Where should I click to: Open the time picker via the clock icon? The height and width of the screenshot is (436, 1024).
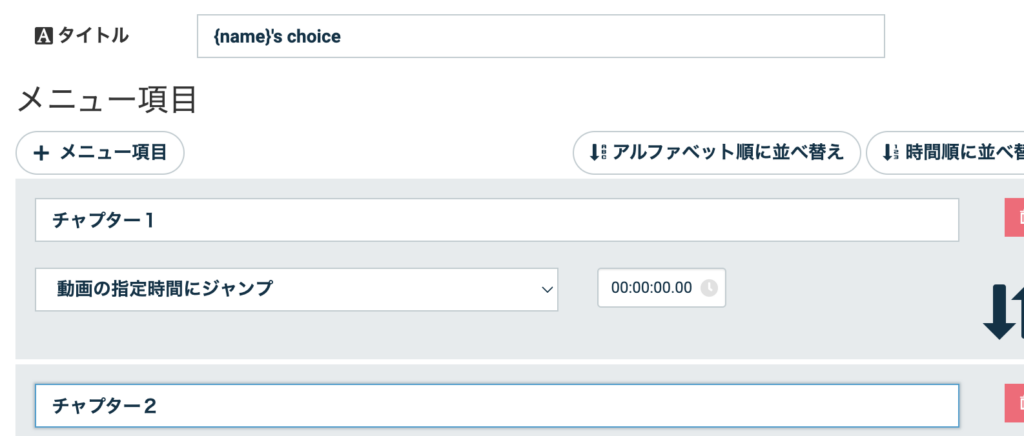709,288
